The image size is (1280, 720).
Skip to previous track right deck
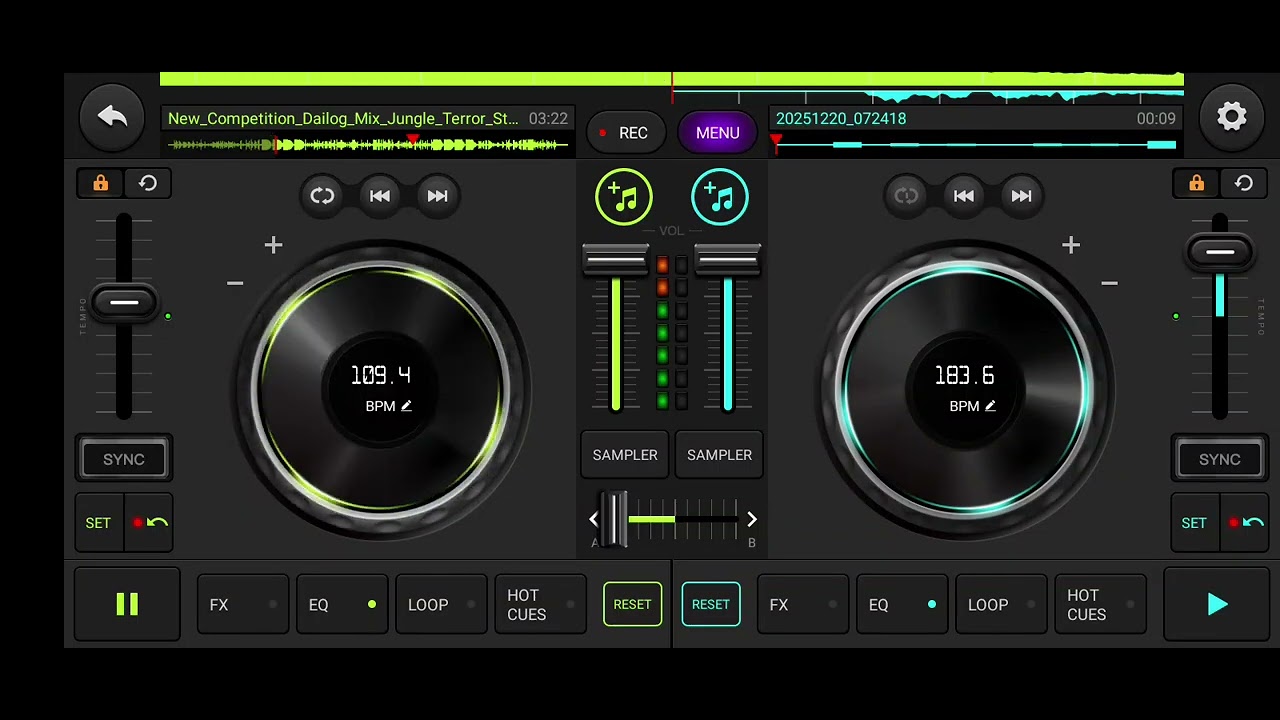(x=963, y=196)
